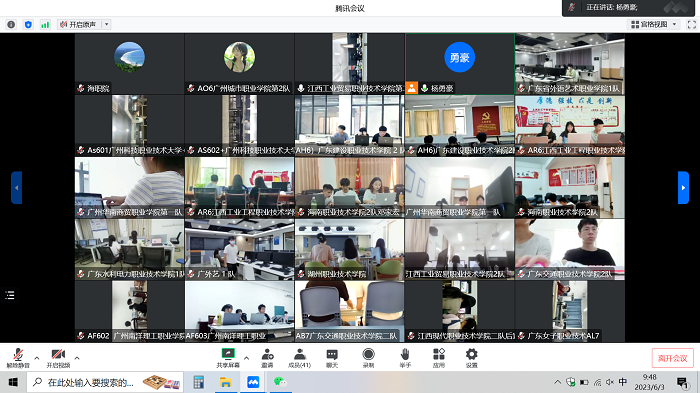Unmute the microphone
Image resolution: width=700 pixels, height=393 pixels.
(x=18, y=358)
